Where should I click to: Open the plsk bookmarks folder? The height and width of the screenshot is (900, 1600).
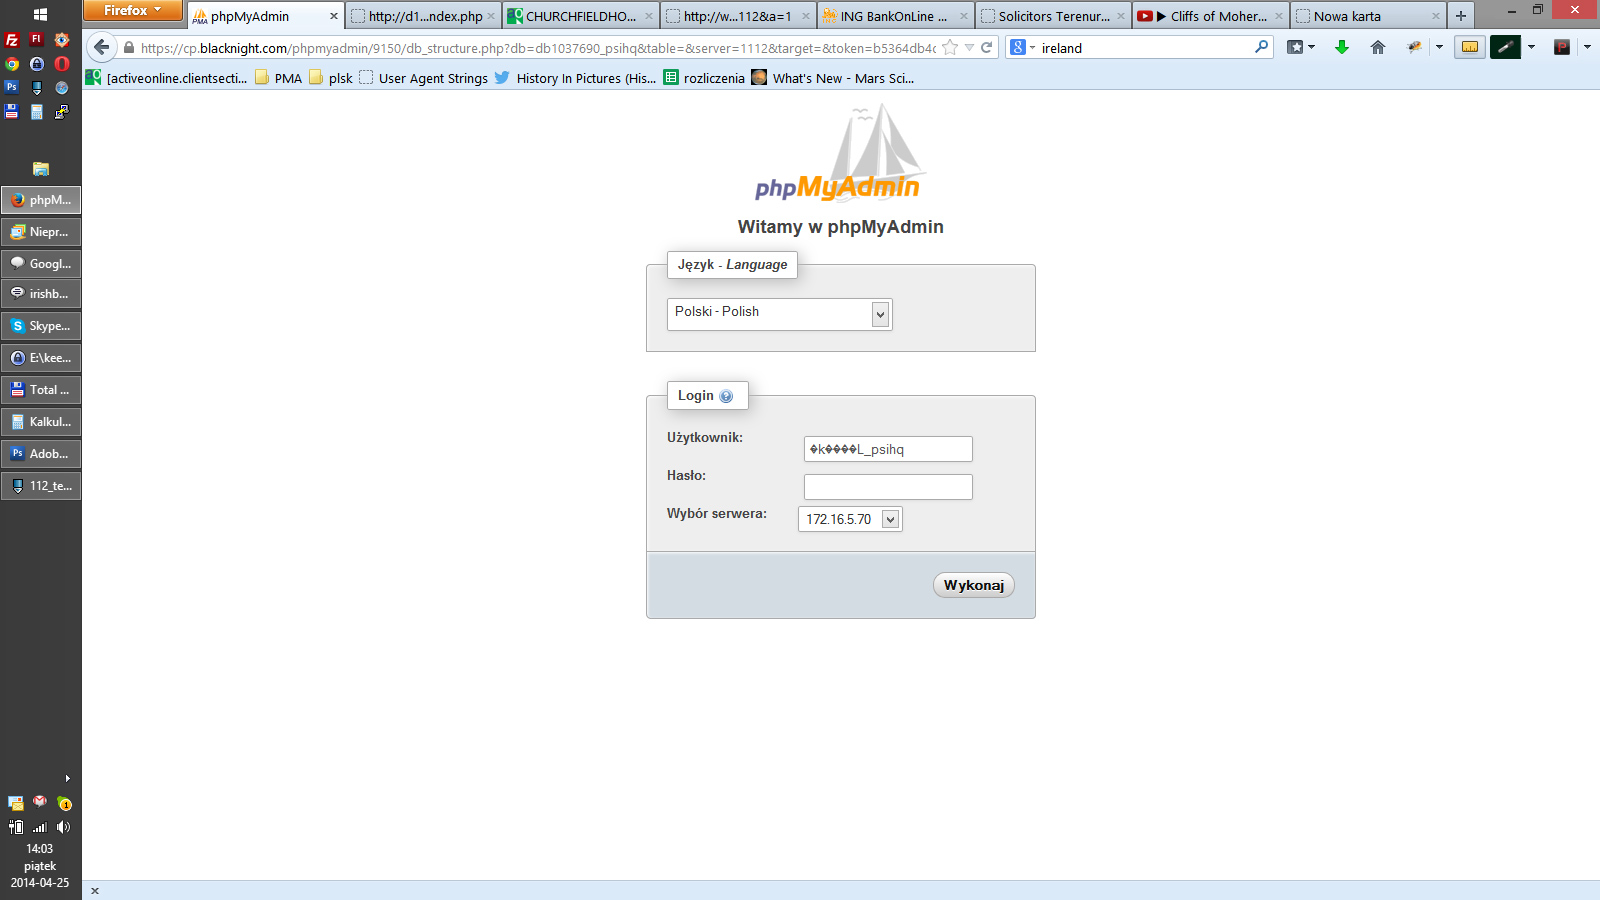click(330, 78)
